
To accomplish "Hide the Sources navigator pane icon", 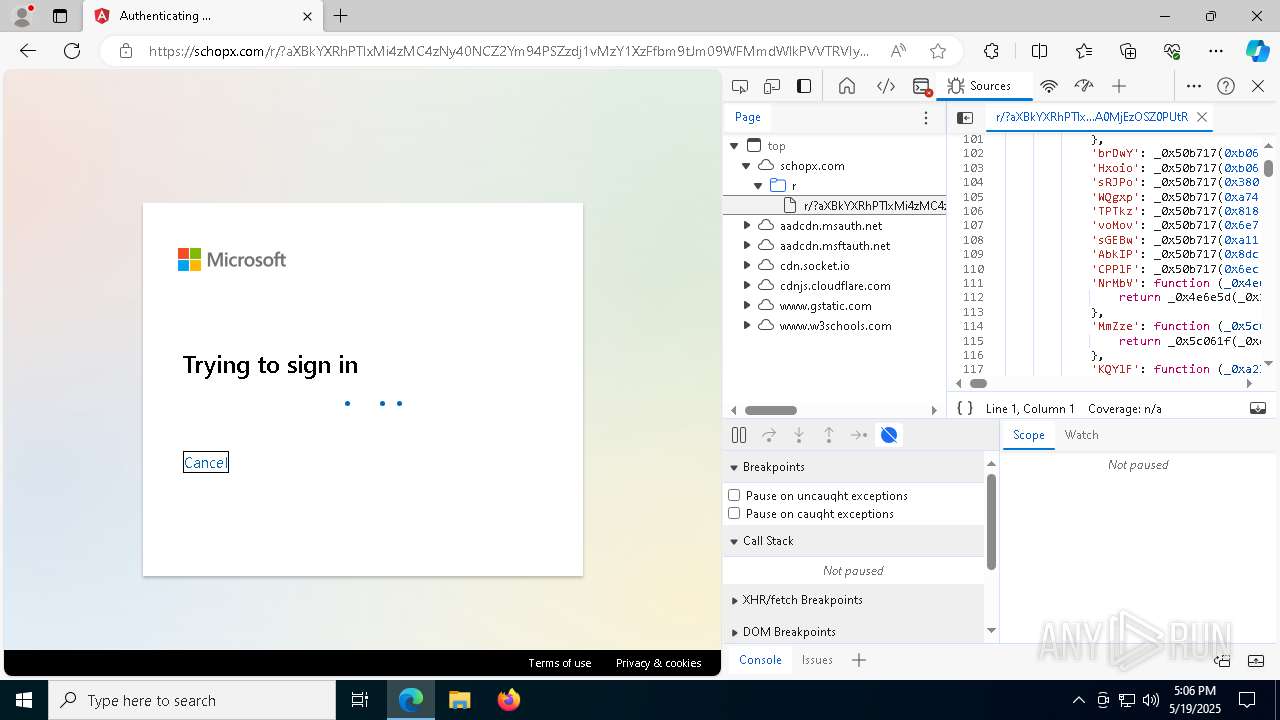I will pos(965,117).
